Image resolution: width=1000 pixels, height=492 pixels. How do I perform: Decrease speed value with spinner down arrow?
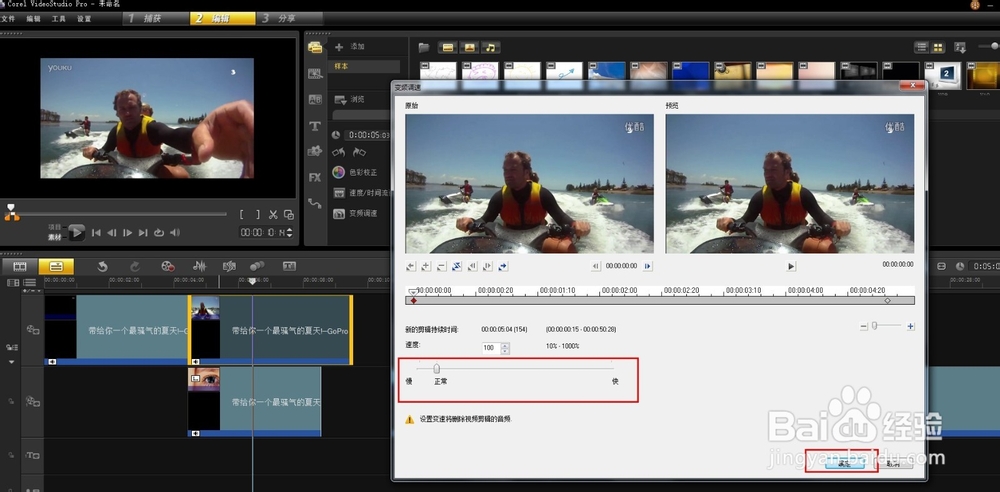pos(505,351)
